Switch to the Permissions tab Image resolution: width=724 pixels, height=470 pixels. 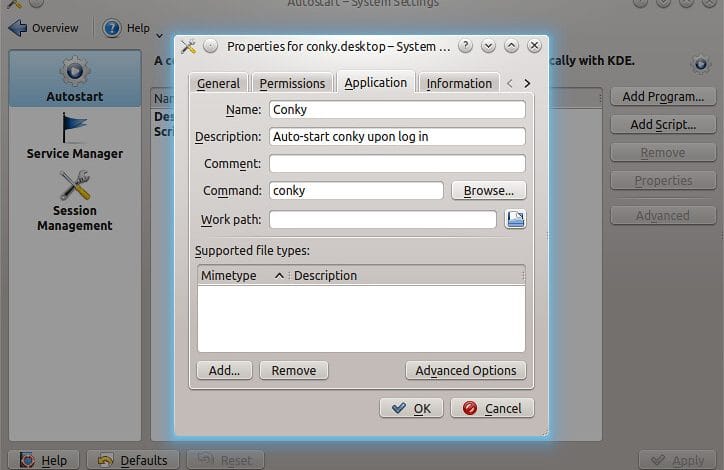[x=292, y=84]
